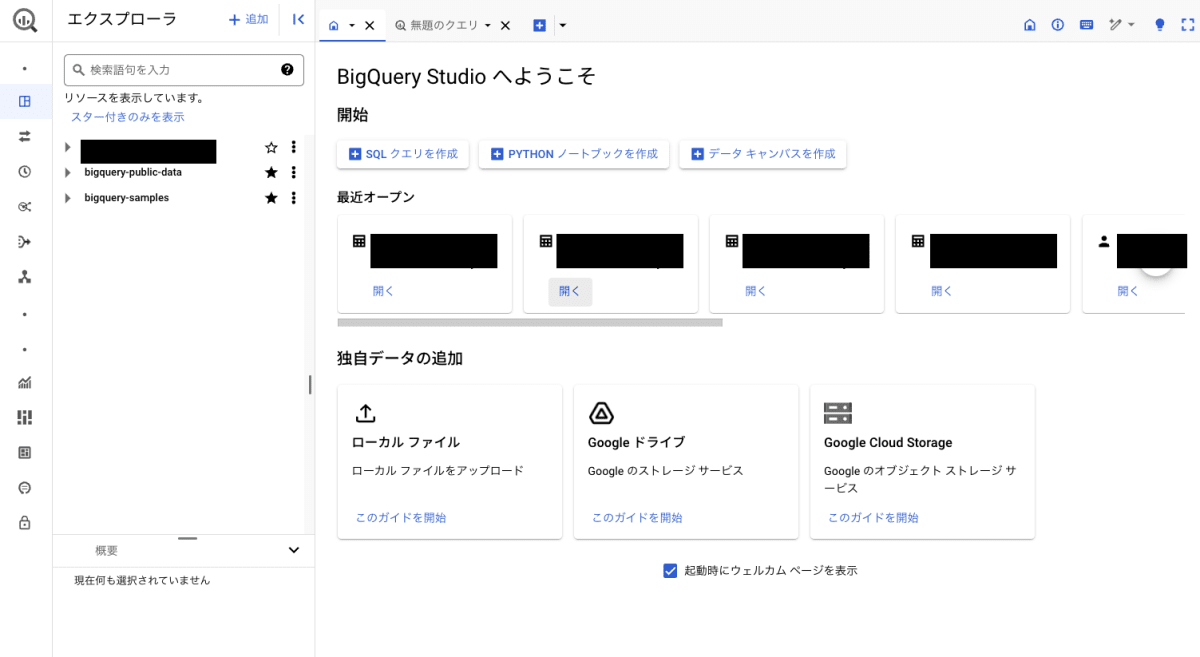Switch to the 無題のクエリ tab
The height and width of the screenshot is (657, 1200).
(436, 26)
